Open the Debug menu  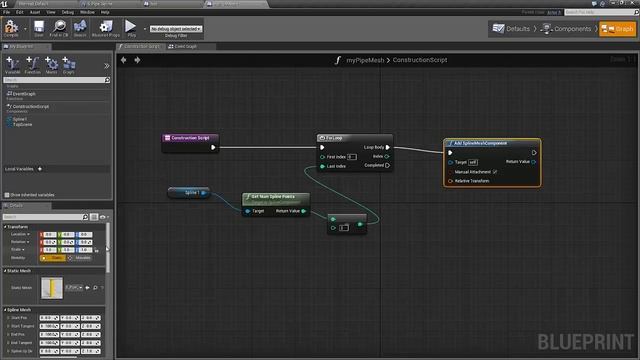click(x=68, y=12)
